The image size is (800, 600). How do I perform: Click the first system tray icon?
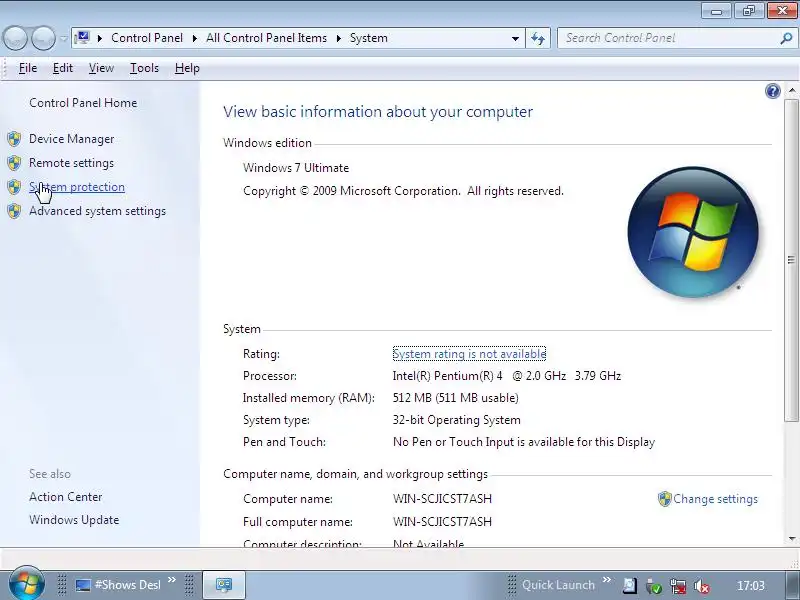pyautogui.click(x=630, y=586)
